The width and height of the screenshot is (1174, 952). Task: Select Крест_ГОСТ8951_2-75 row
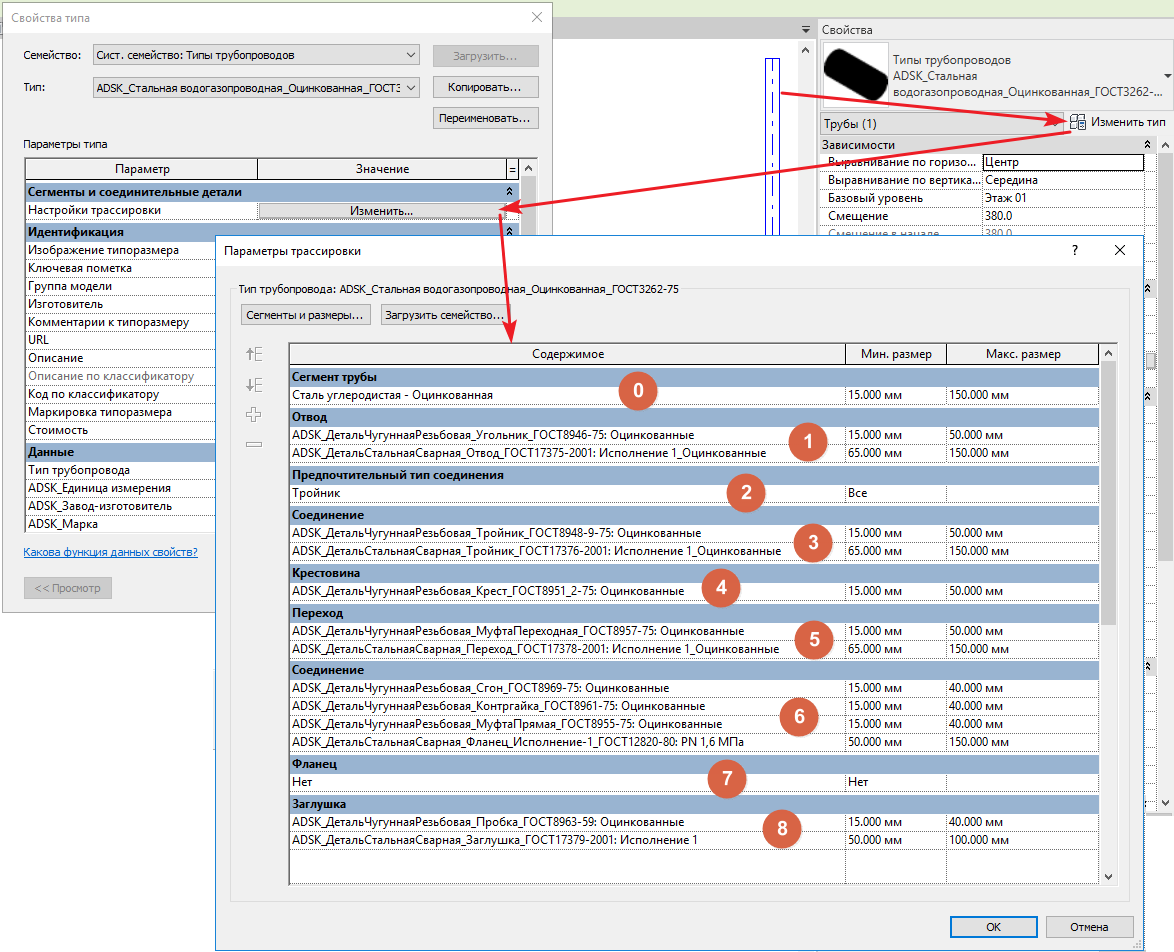point(694,591)
